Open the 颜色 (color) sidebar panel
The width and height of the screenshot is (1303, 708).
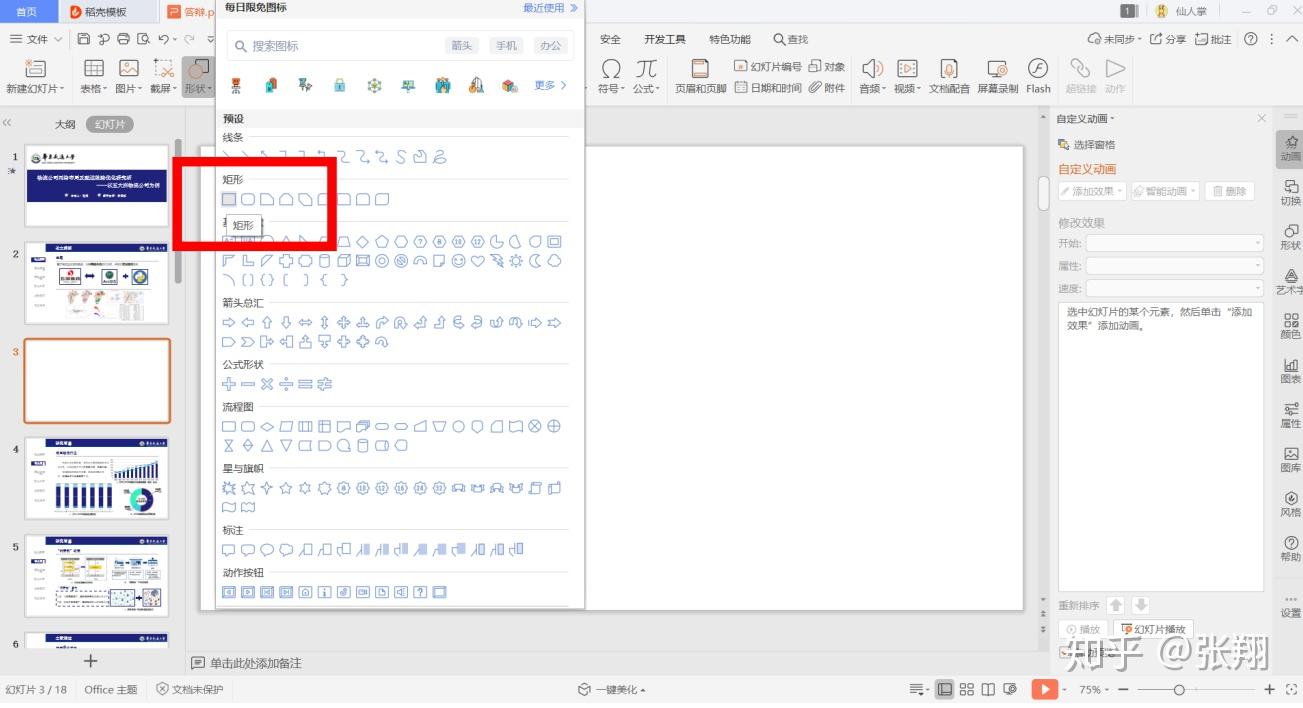(x=1290, y=325)
